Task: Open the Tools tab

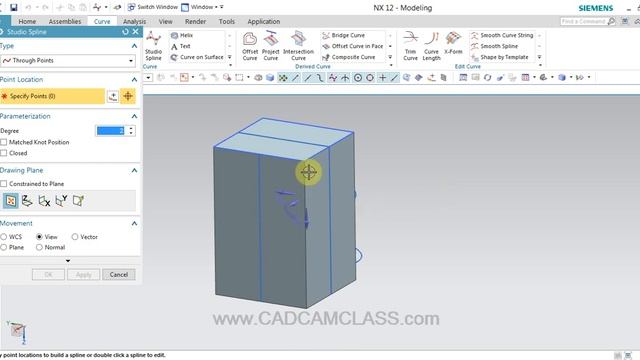Action: 227,21
